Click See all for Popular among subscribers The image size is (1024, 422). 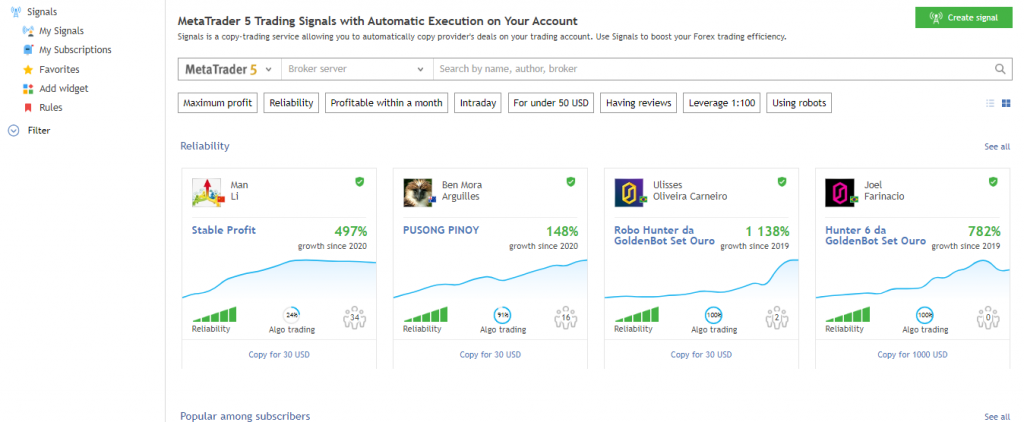pos(997,417)
